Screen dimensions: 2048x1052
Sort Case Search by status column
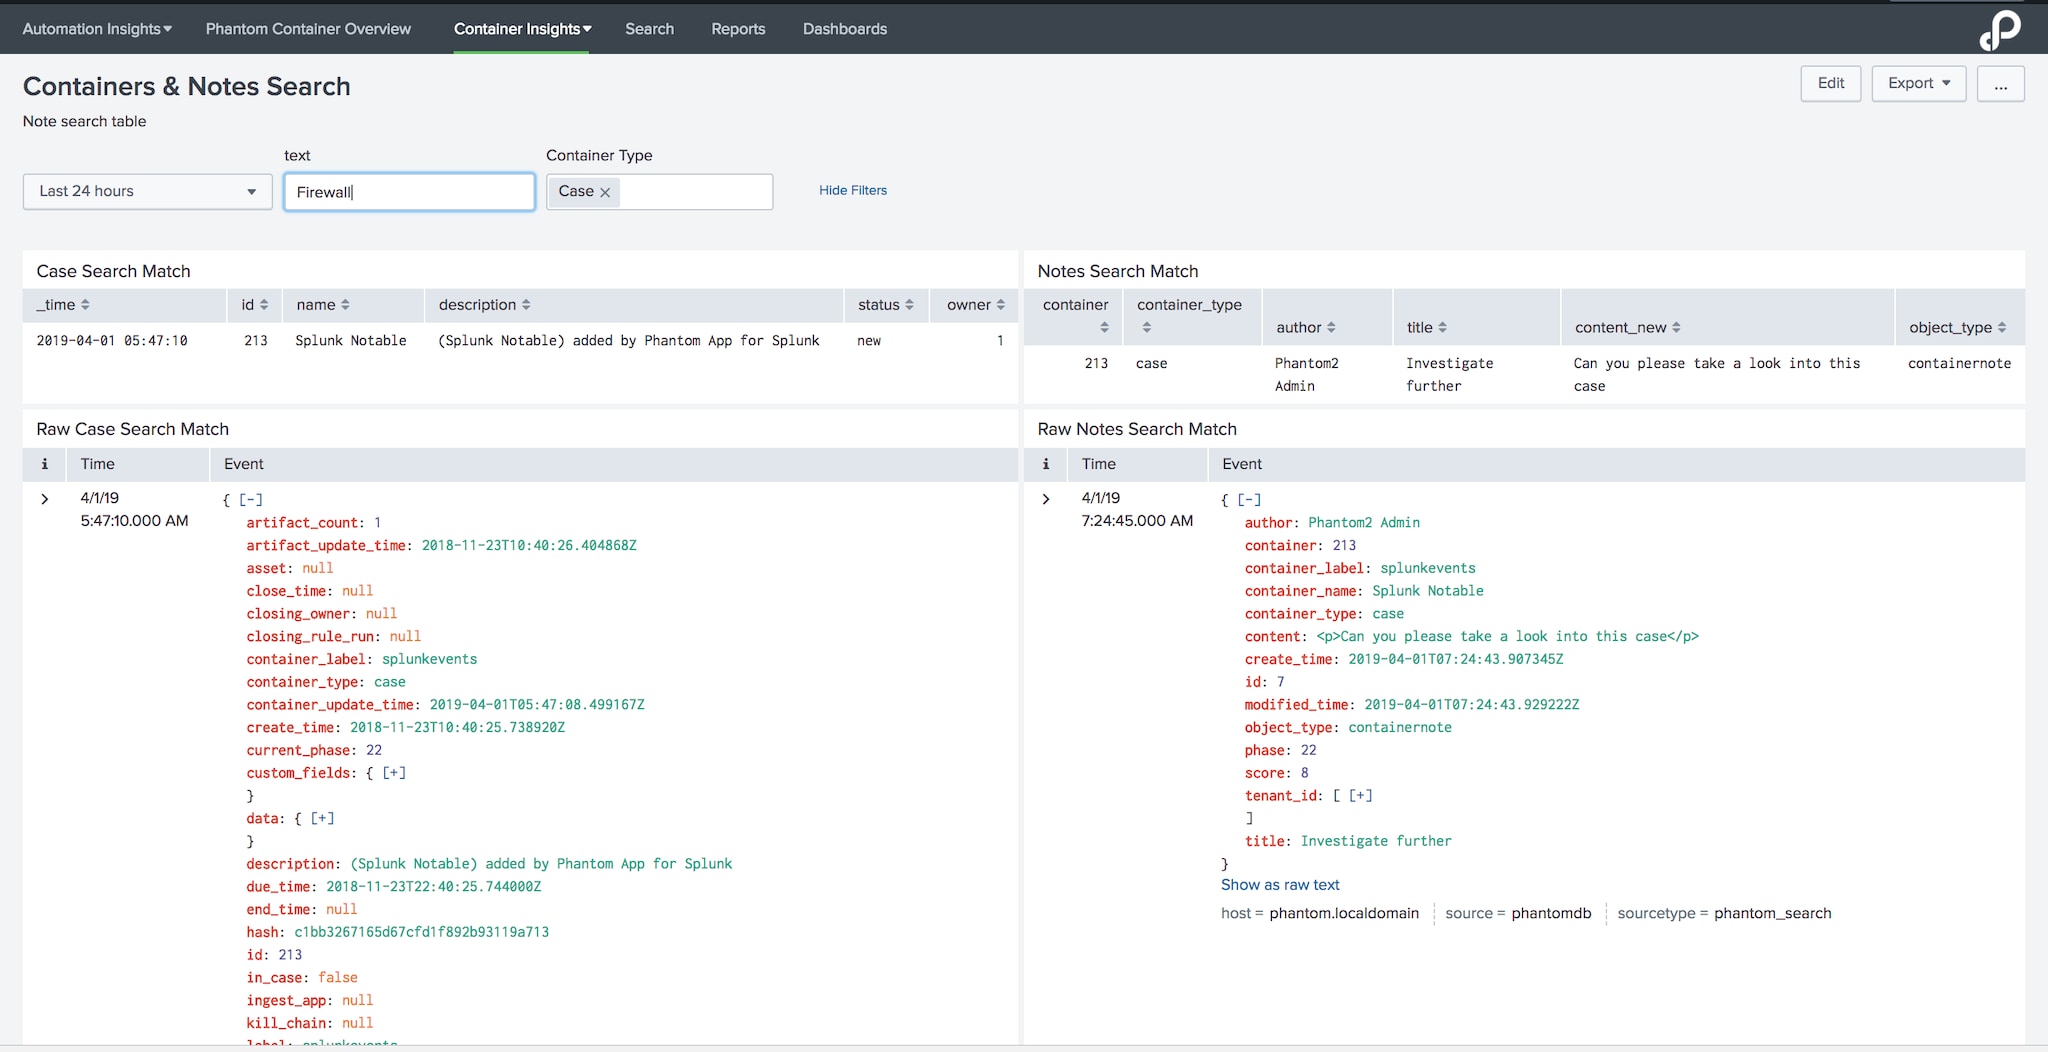(886, 305)
